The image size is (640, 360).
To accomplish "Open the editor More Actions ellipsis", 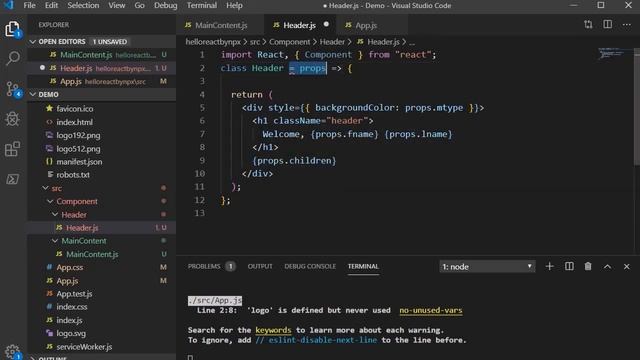I will coord(627,25).
